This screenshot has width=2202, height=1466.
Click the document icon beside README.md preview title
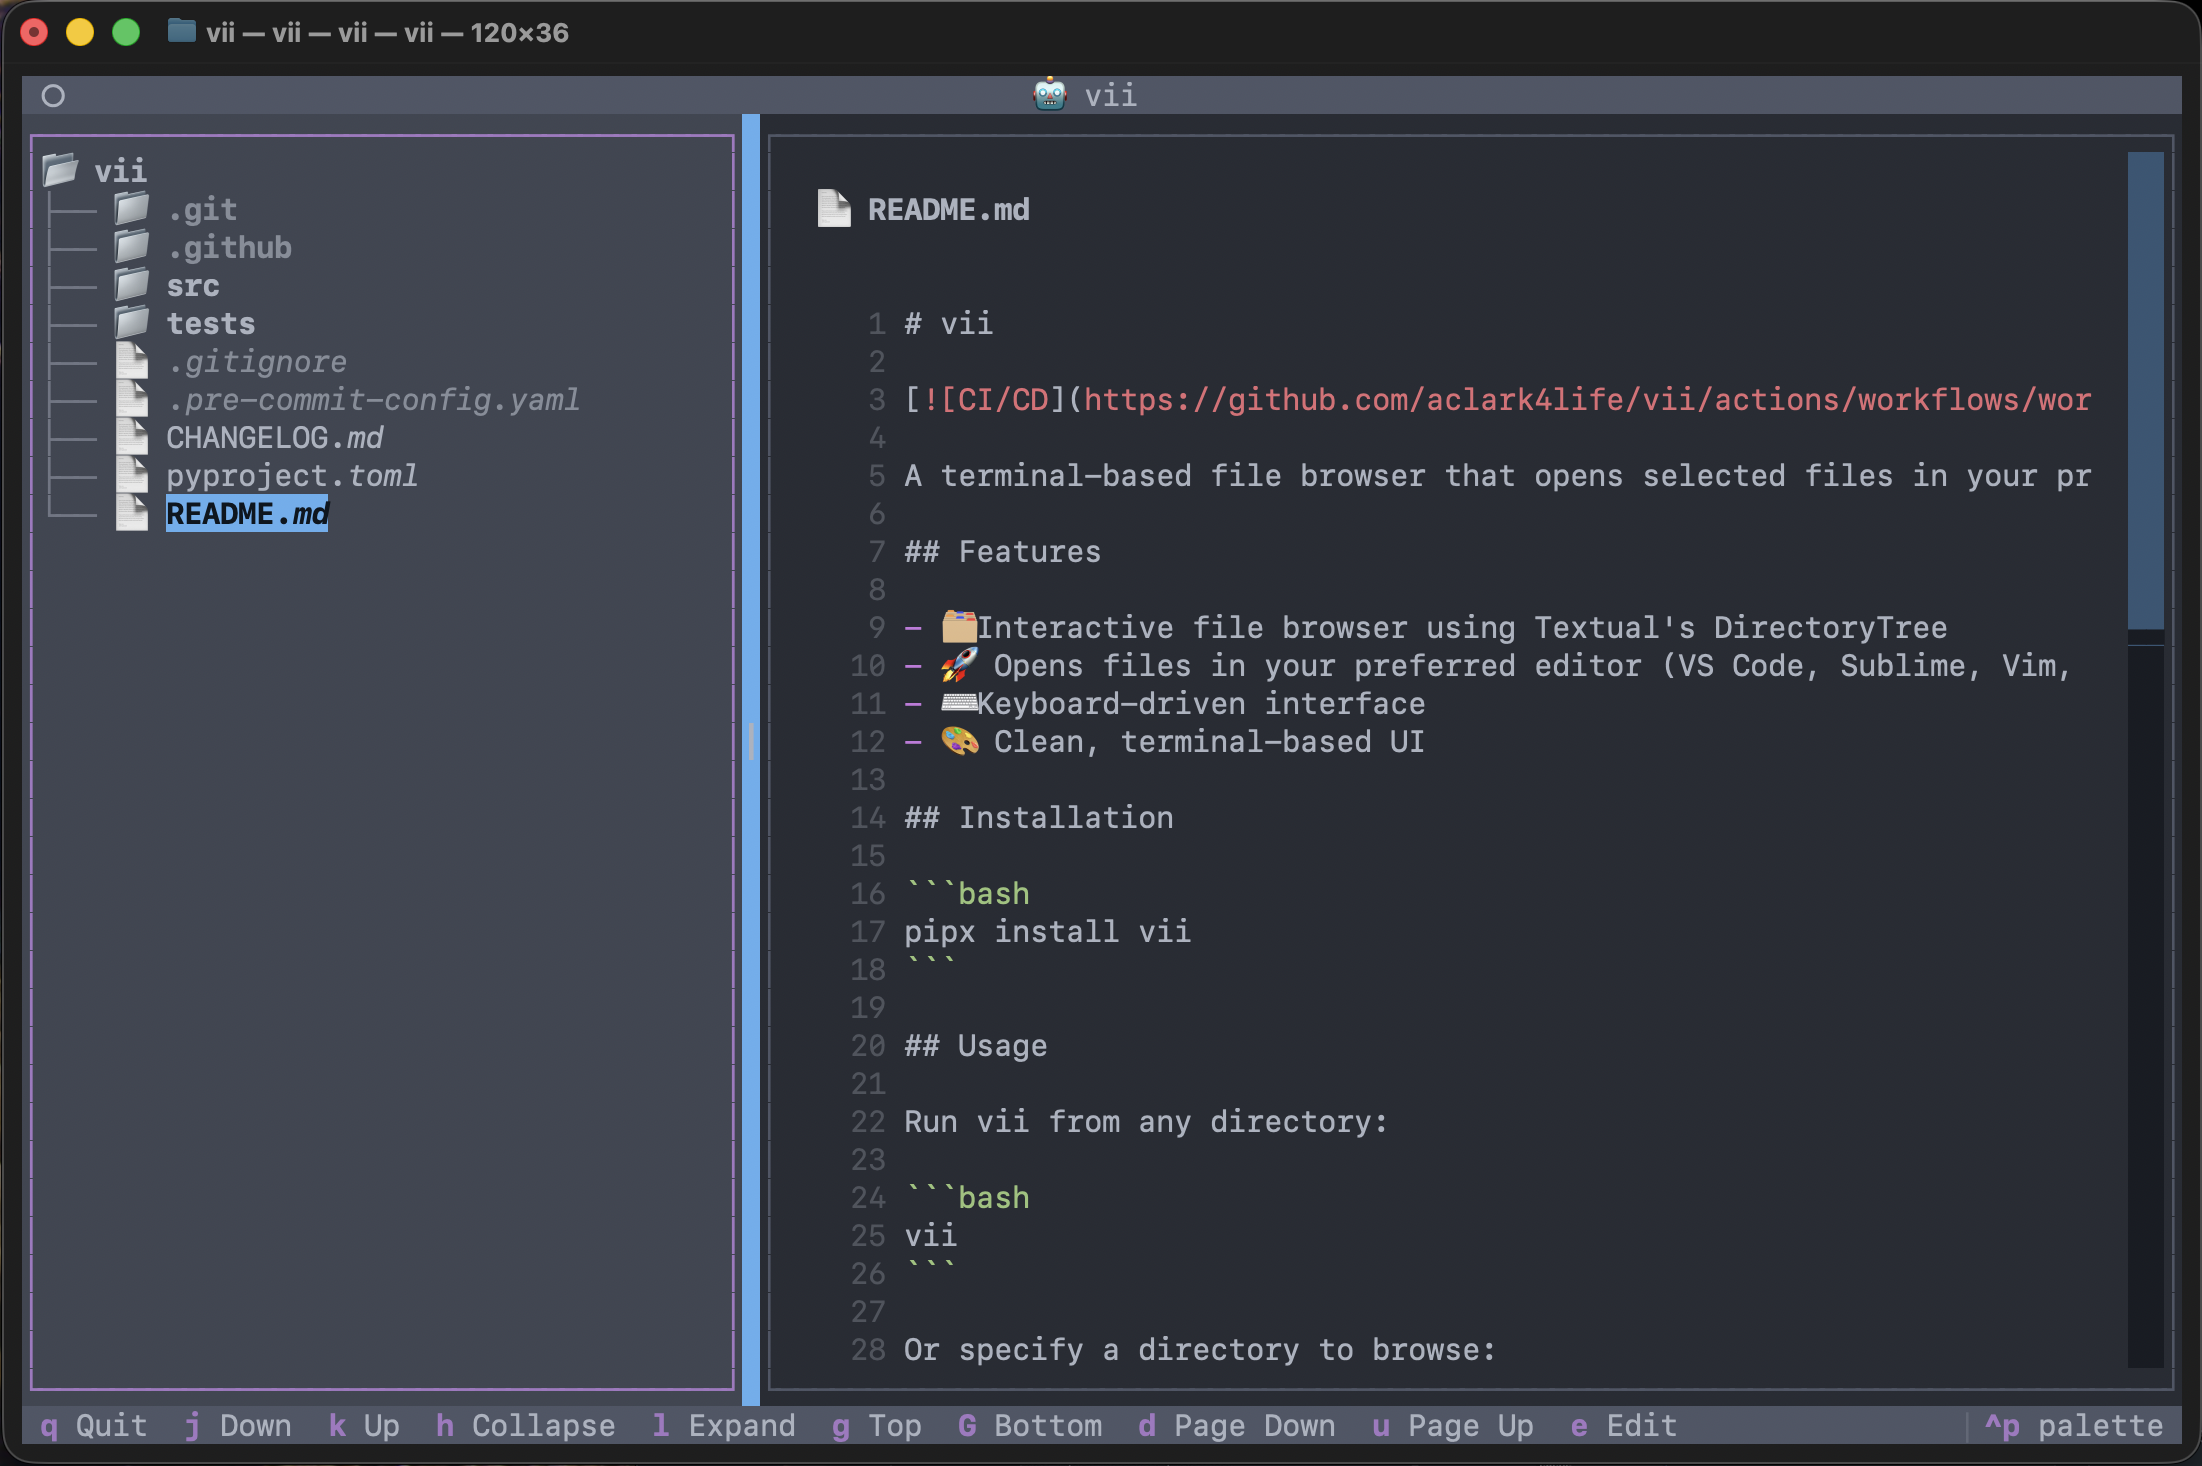point(834,209)
